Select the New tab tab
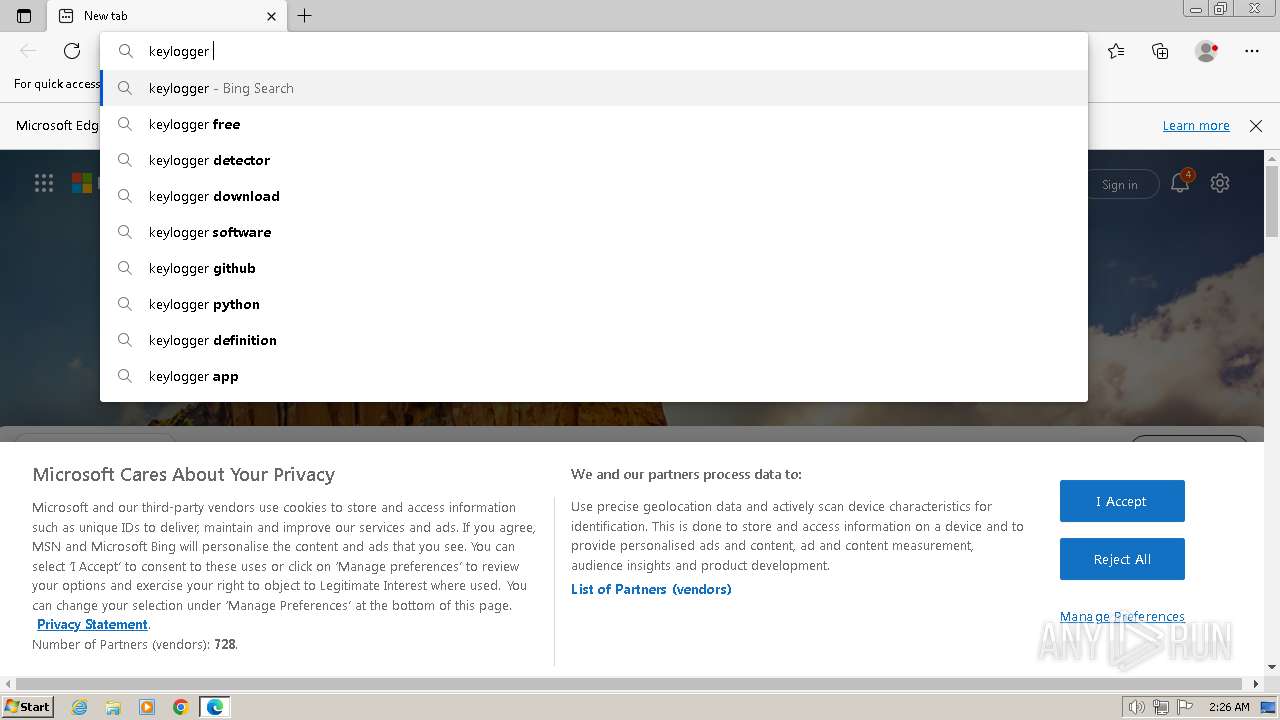 point(168,16)
